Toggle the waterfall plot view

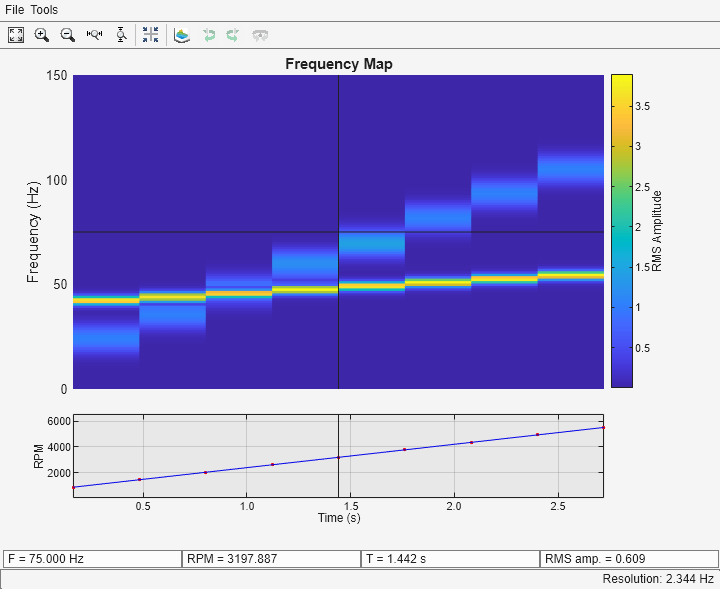(x=181, y=35)
